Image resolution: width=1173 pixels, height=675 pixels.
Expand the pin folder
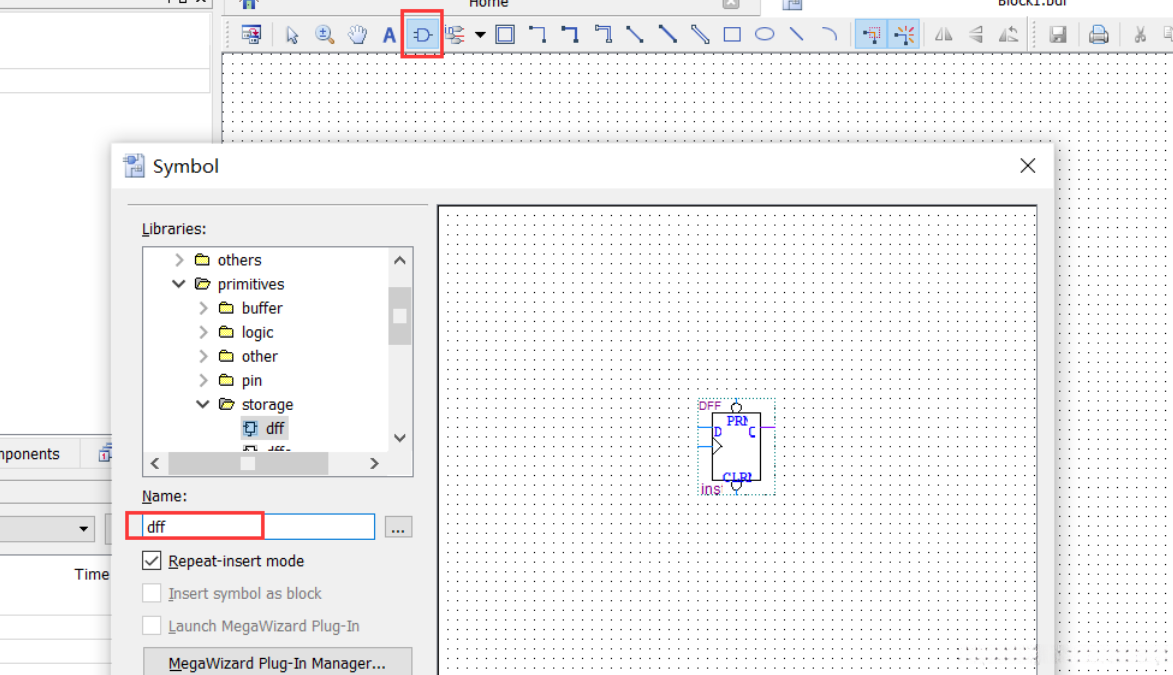[x=203, y=380]
